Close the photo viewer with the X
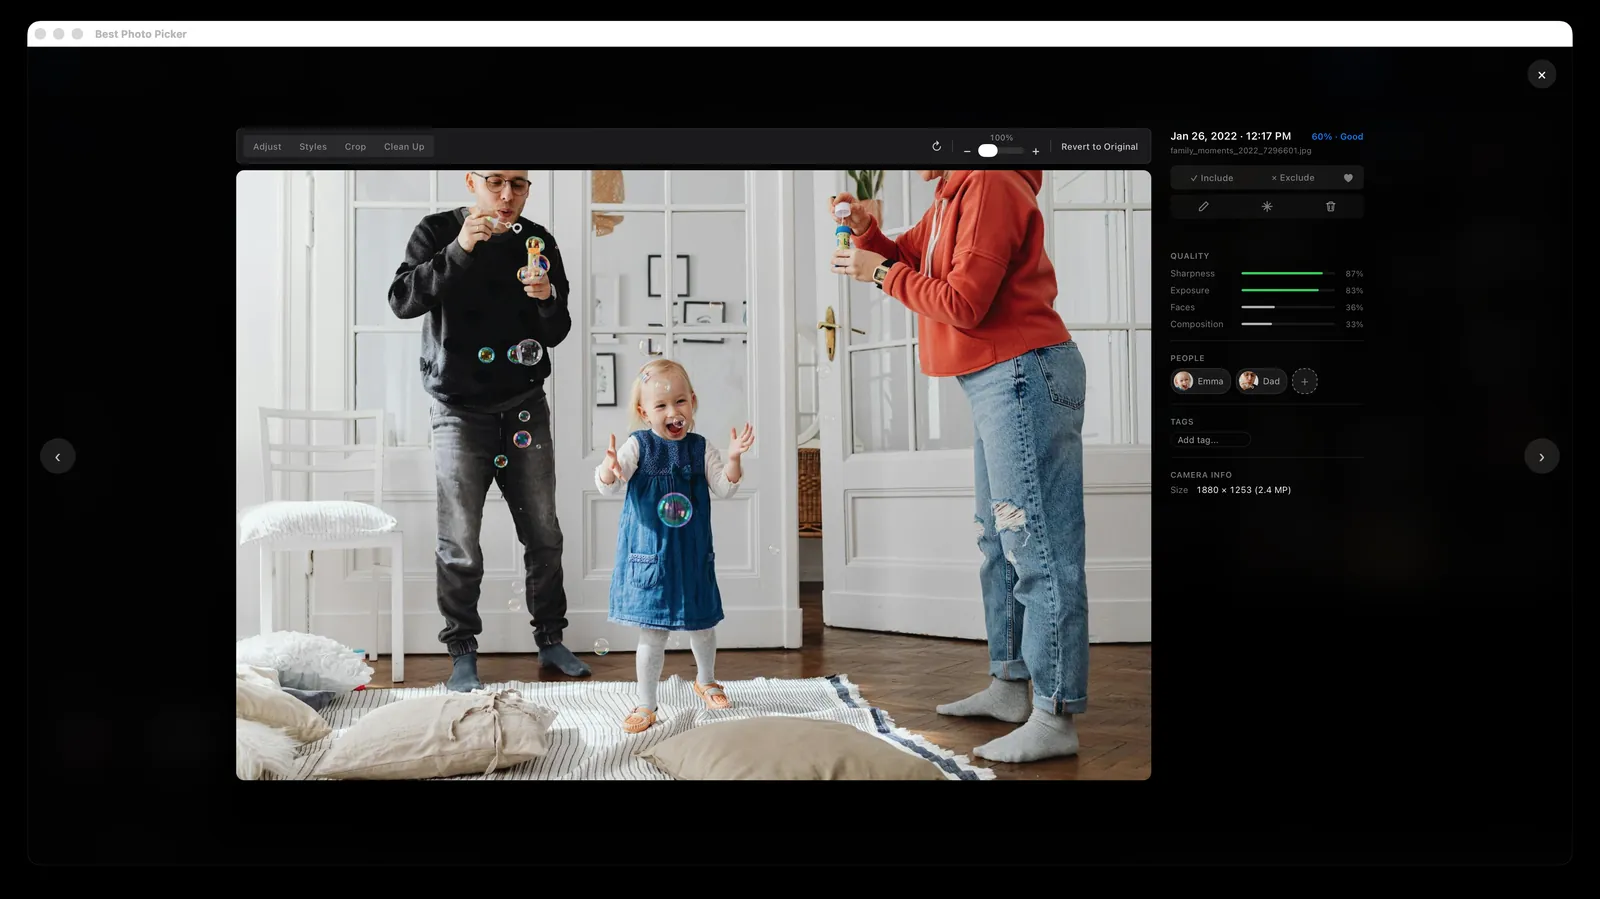Screen dimensions: 1600x899 pos(1541,75)
